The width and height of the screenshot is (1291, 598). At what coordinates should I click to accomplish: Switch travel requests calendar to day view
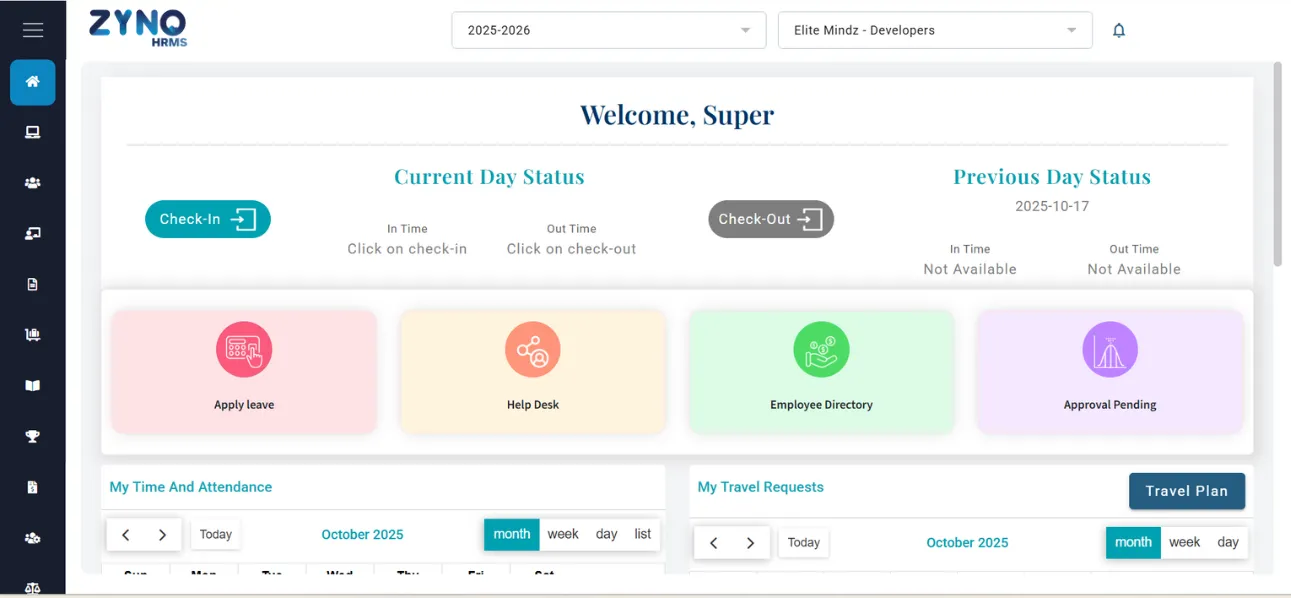1228,542
